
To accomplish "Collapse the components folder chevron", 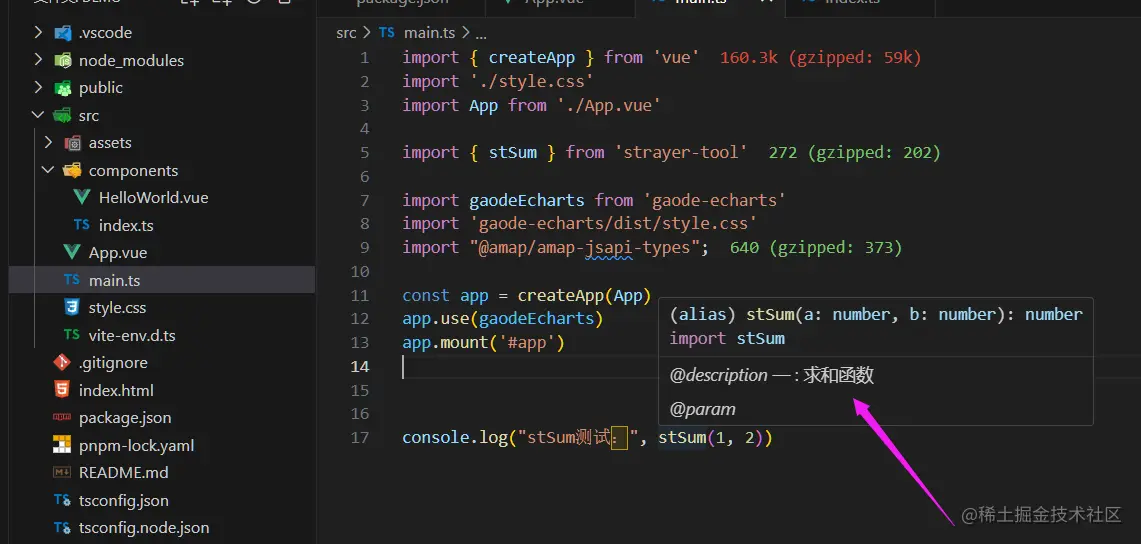I will [48, 170].
